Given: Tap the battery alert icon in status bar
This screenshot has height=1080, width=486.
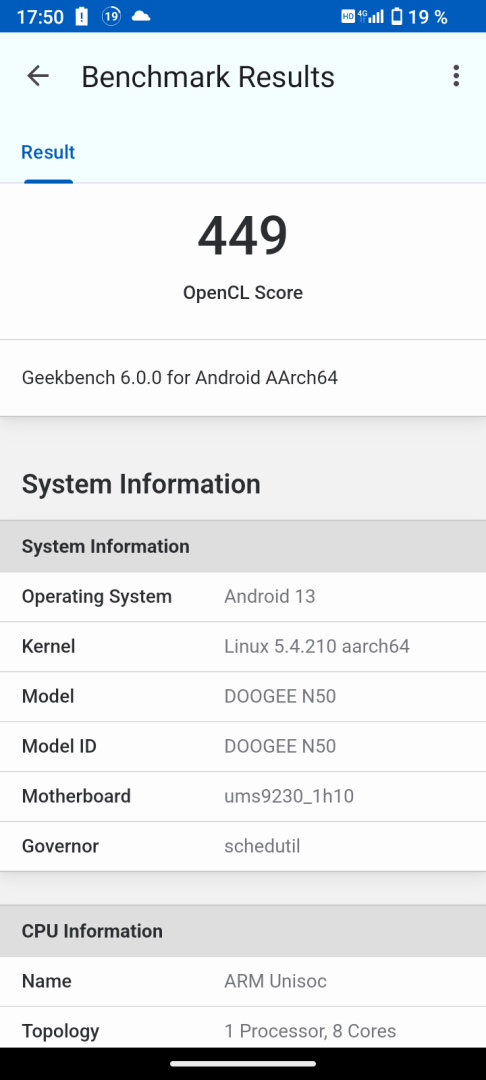Looking at the screenshot, I should point(82,17).
